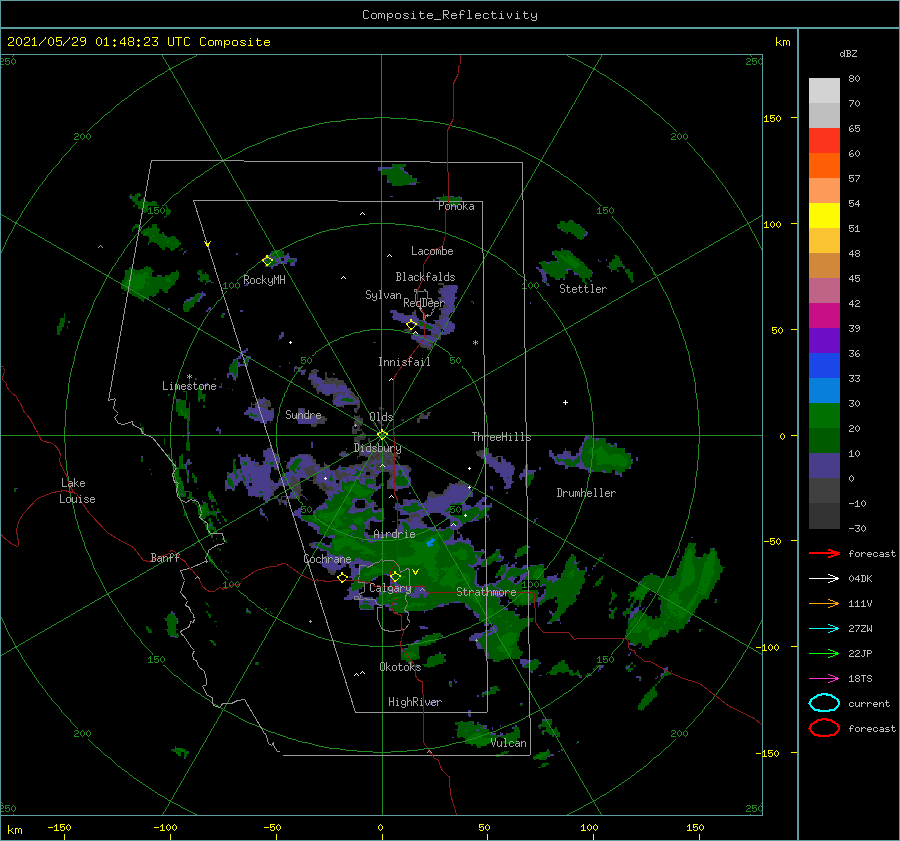Select the magenta 39 dBZ legend swatch
This screenshot has width=900, height=841.
(824, 315)
